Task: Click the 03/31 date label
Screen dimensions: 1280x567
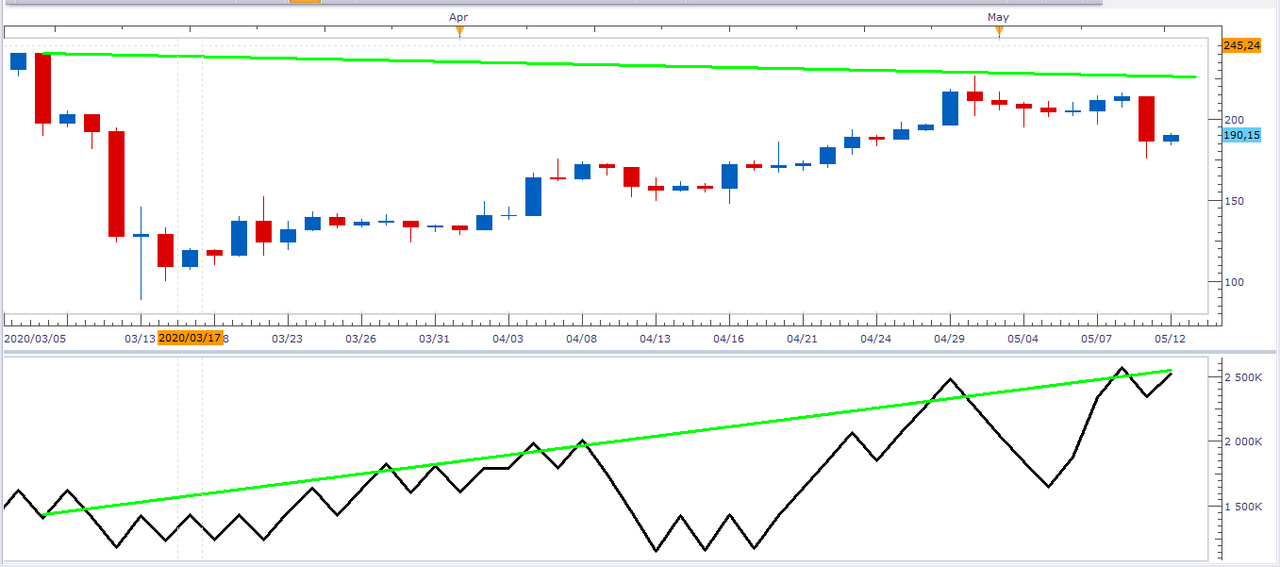Action: pos(434,339)
